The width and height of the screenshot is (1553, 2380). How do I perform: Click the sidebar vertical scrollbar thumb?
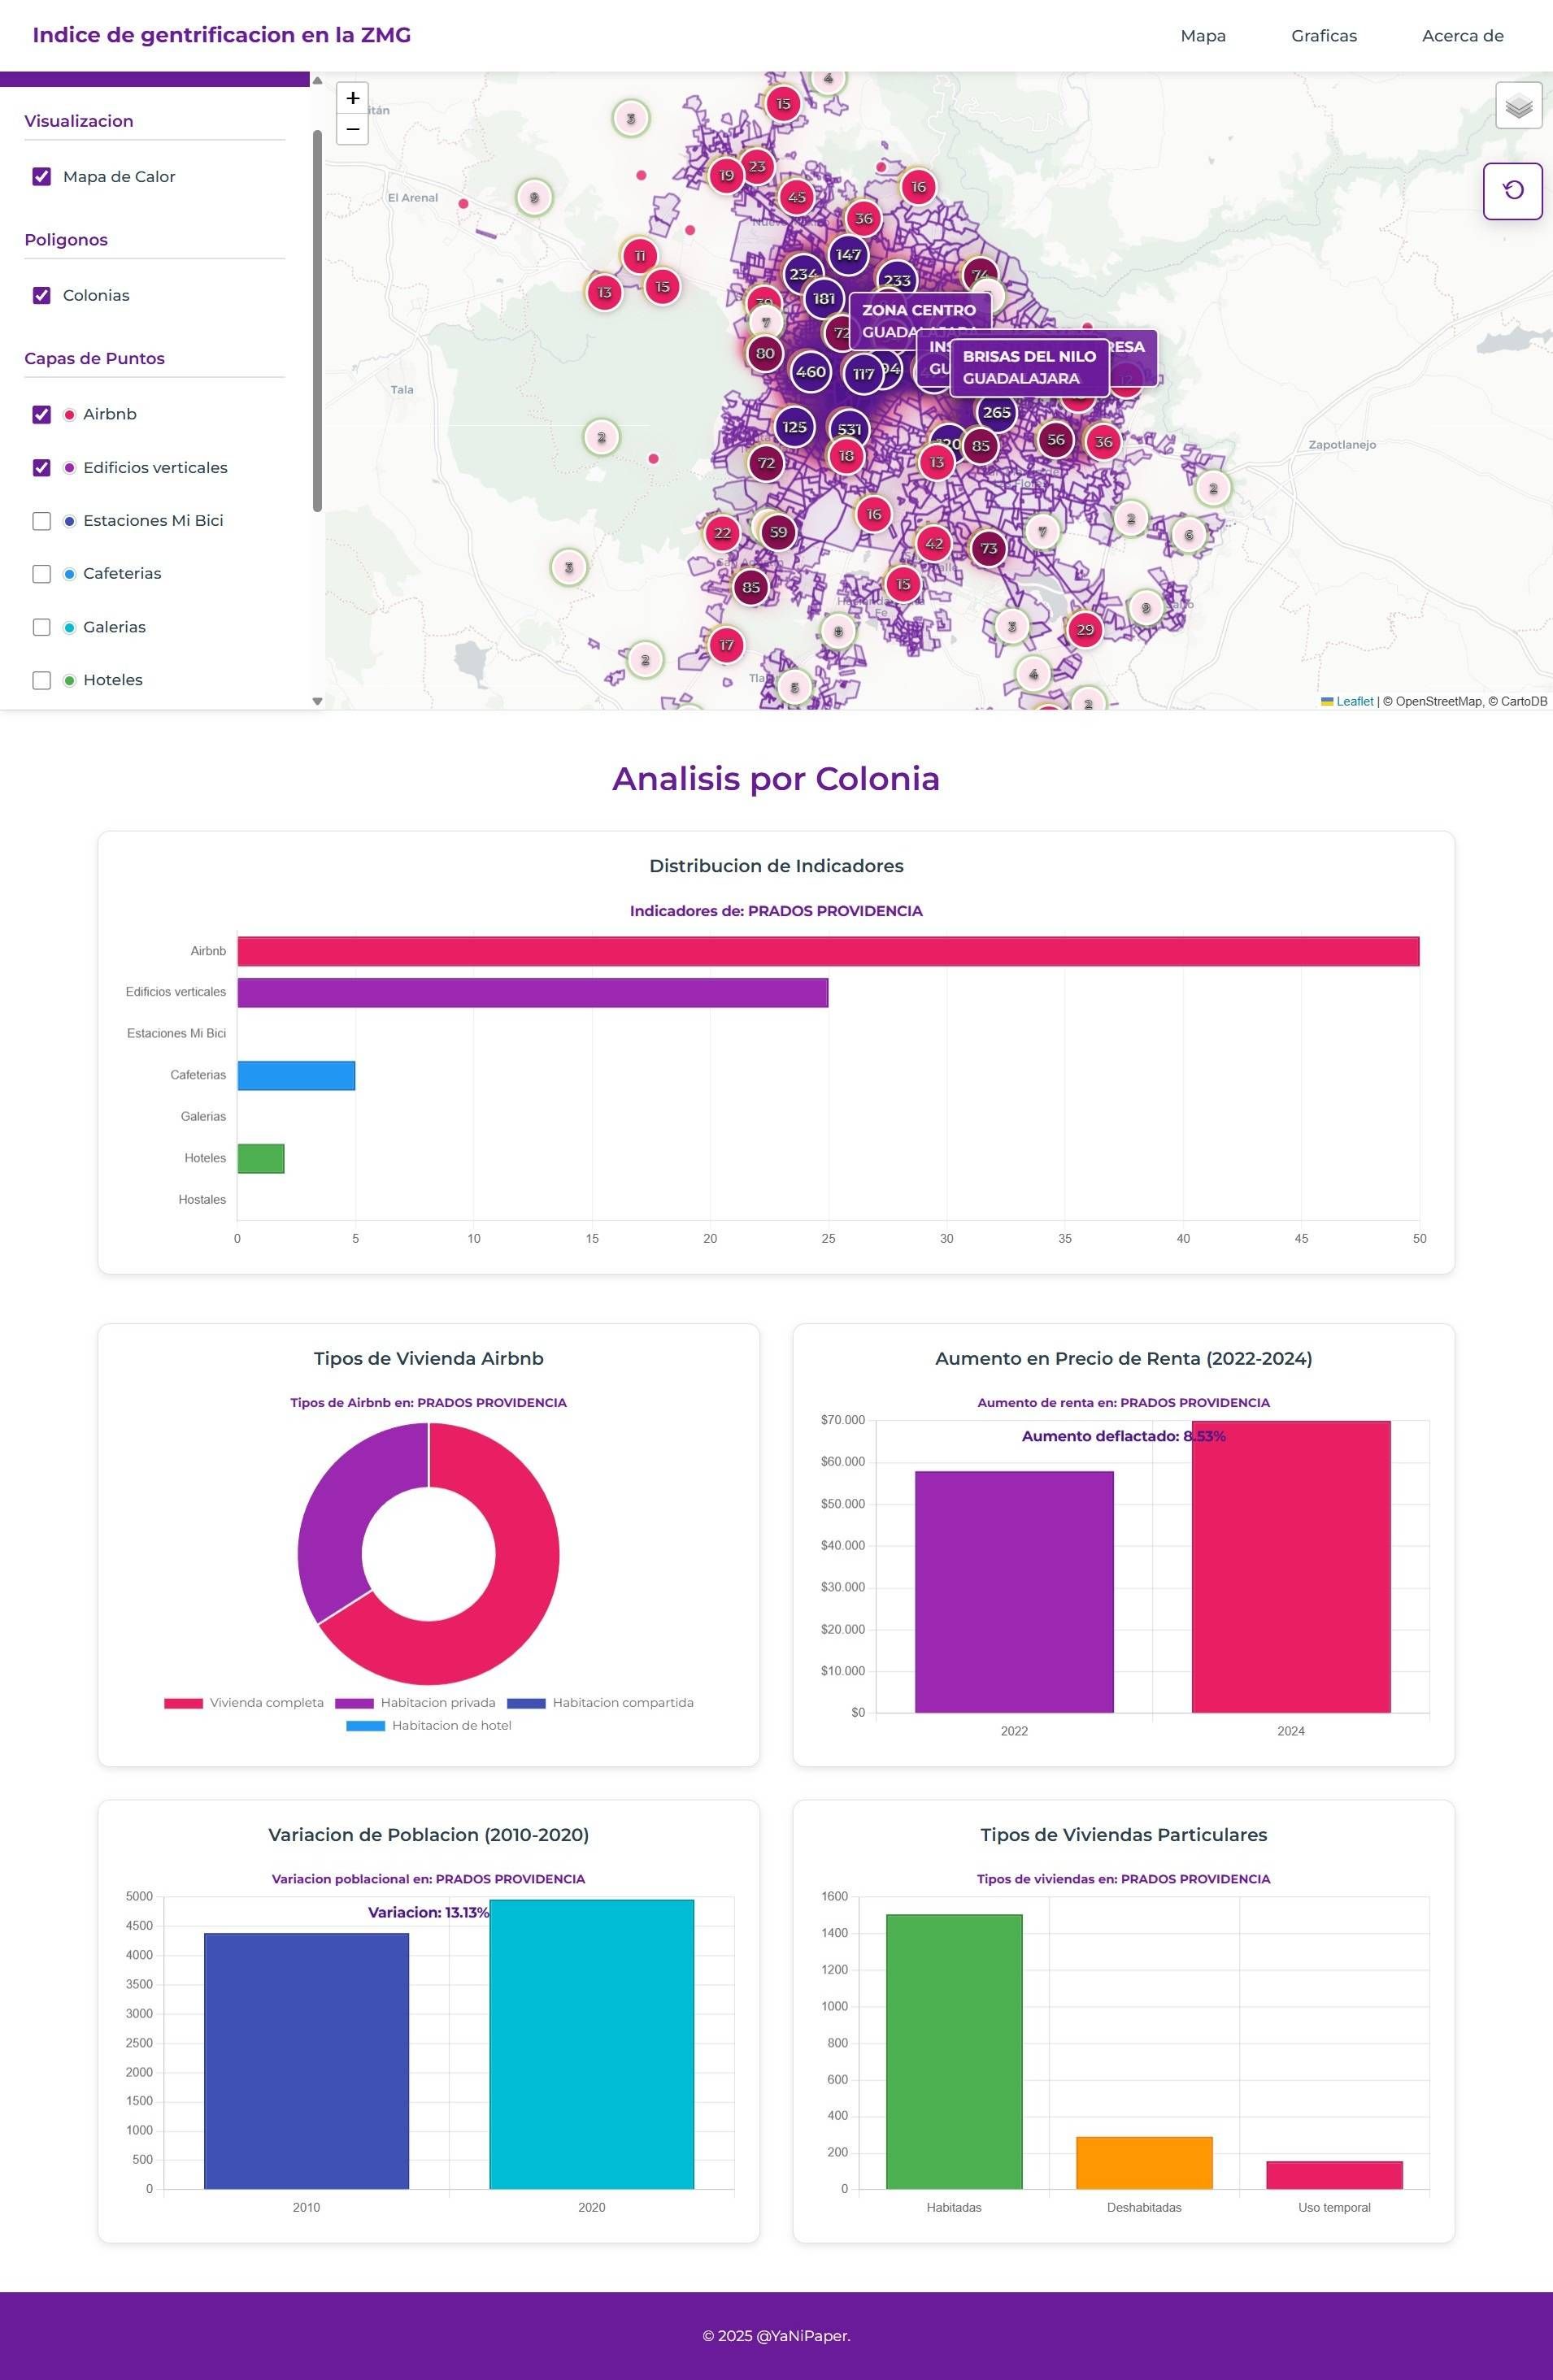317,320
